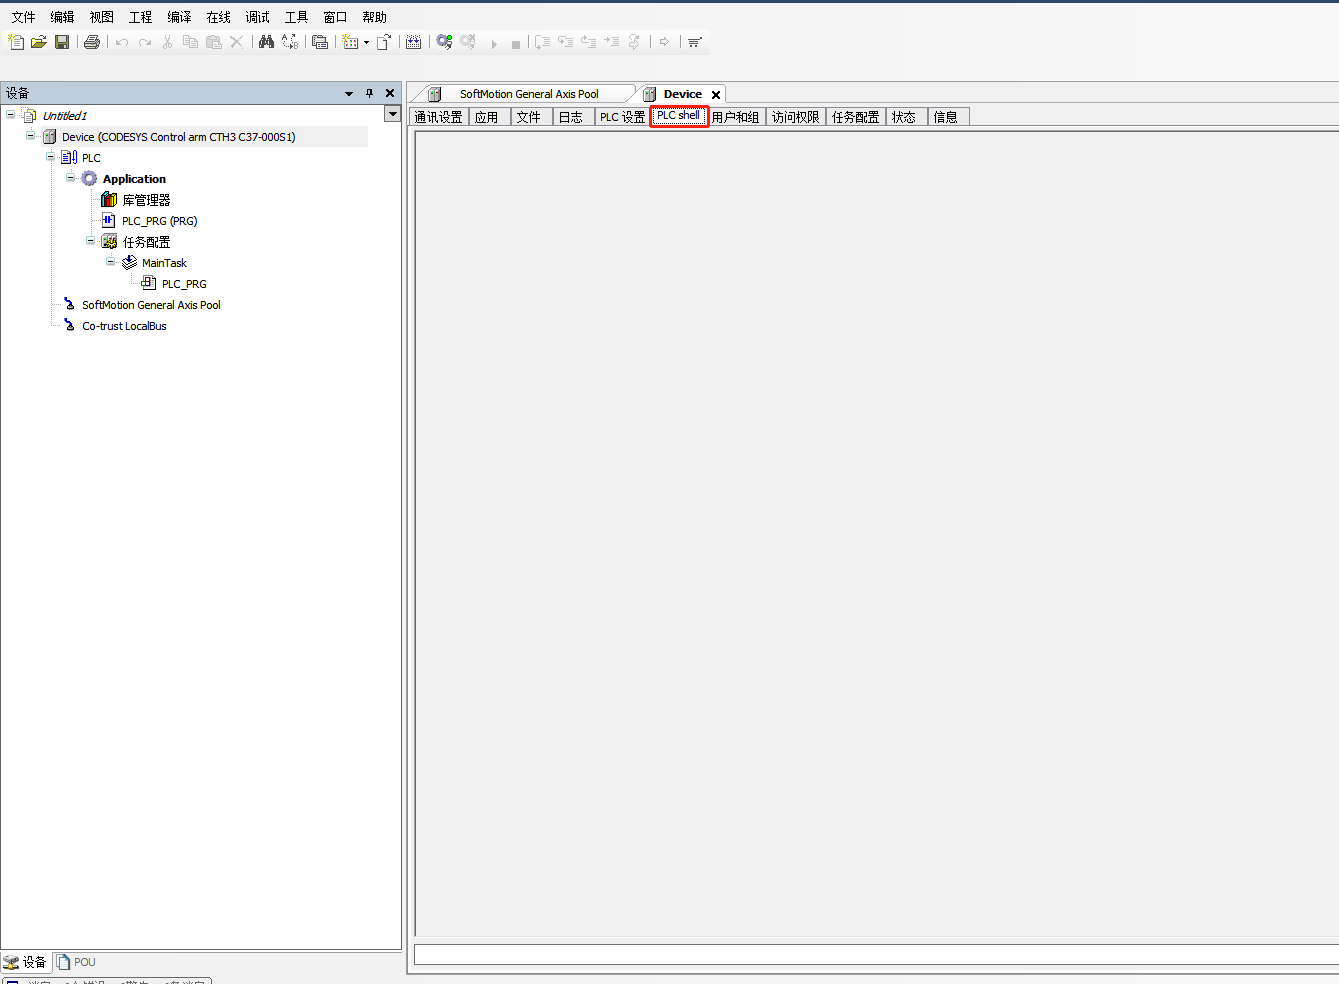Click the Step Over debug icon
Screen dimensions: 1339x984
[x=542, y=42]
